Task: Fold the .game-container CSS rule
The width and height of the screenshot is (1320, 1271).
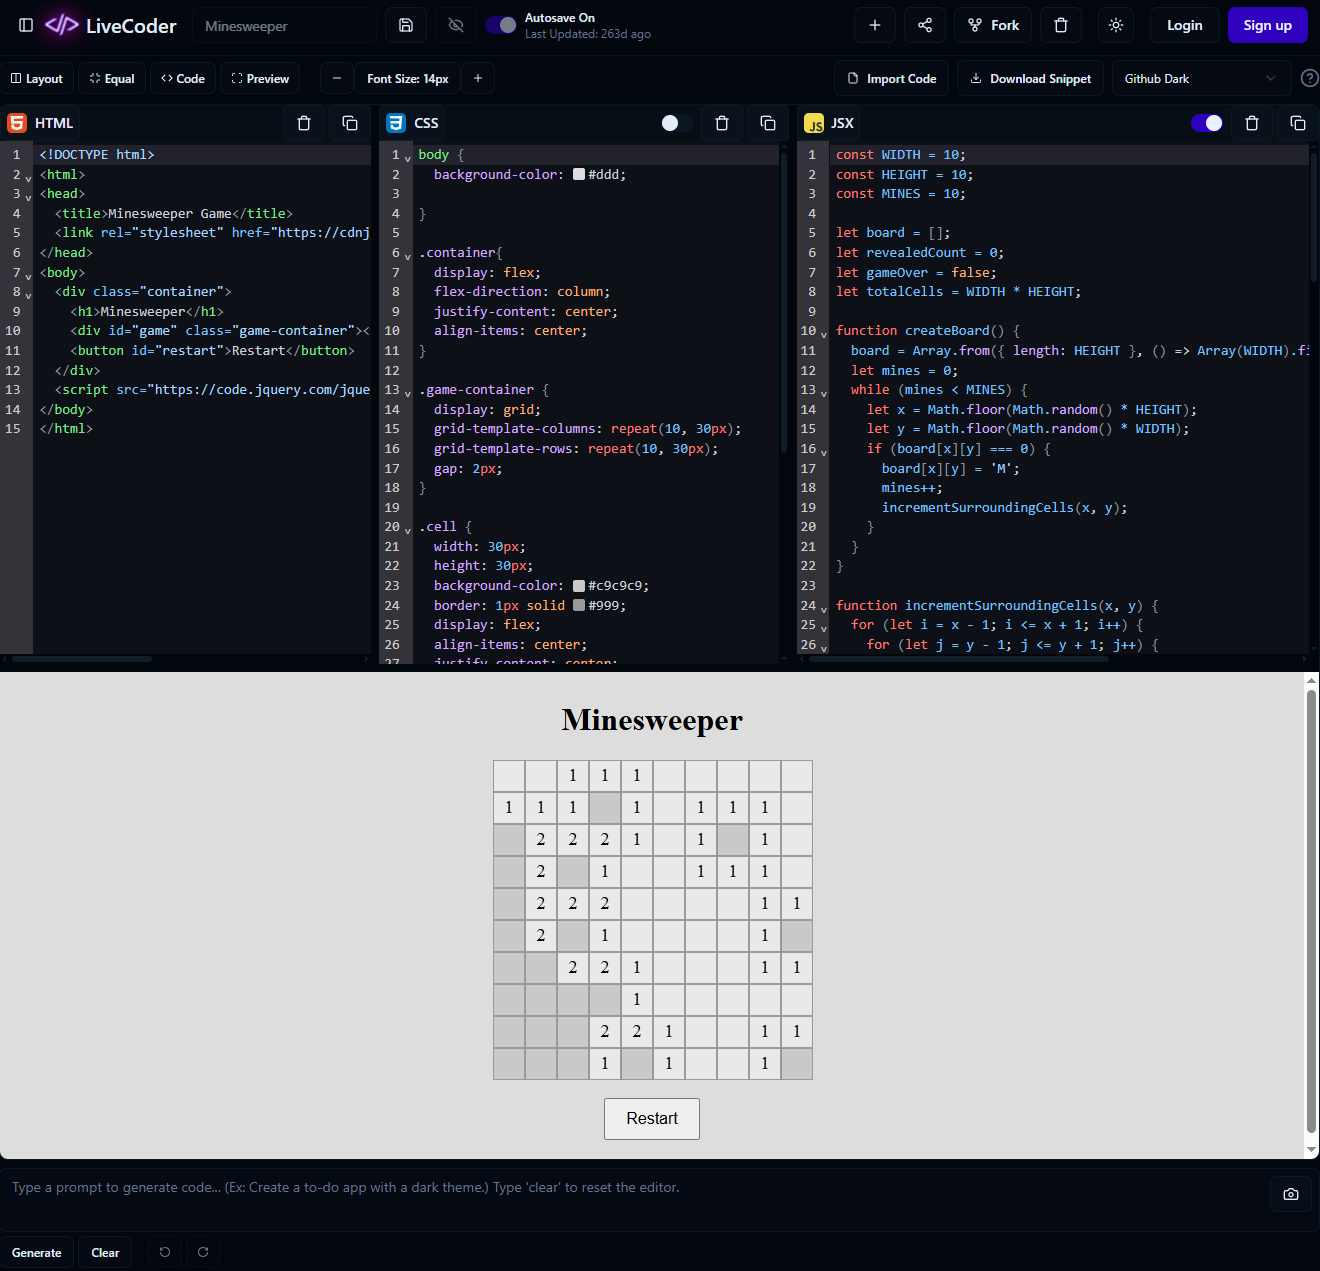Action: [x=407, y=393]
